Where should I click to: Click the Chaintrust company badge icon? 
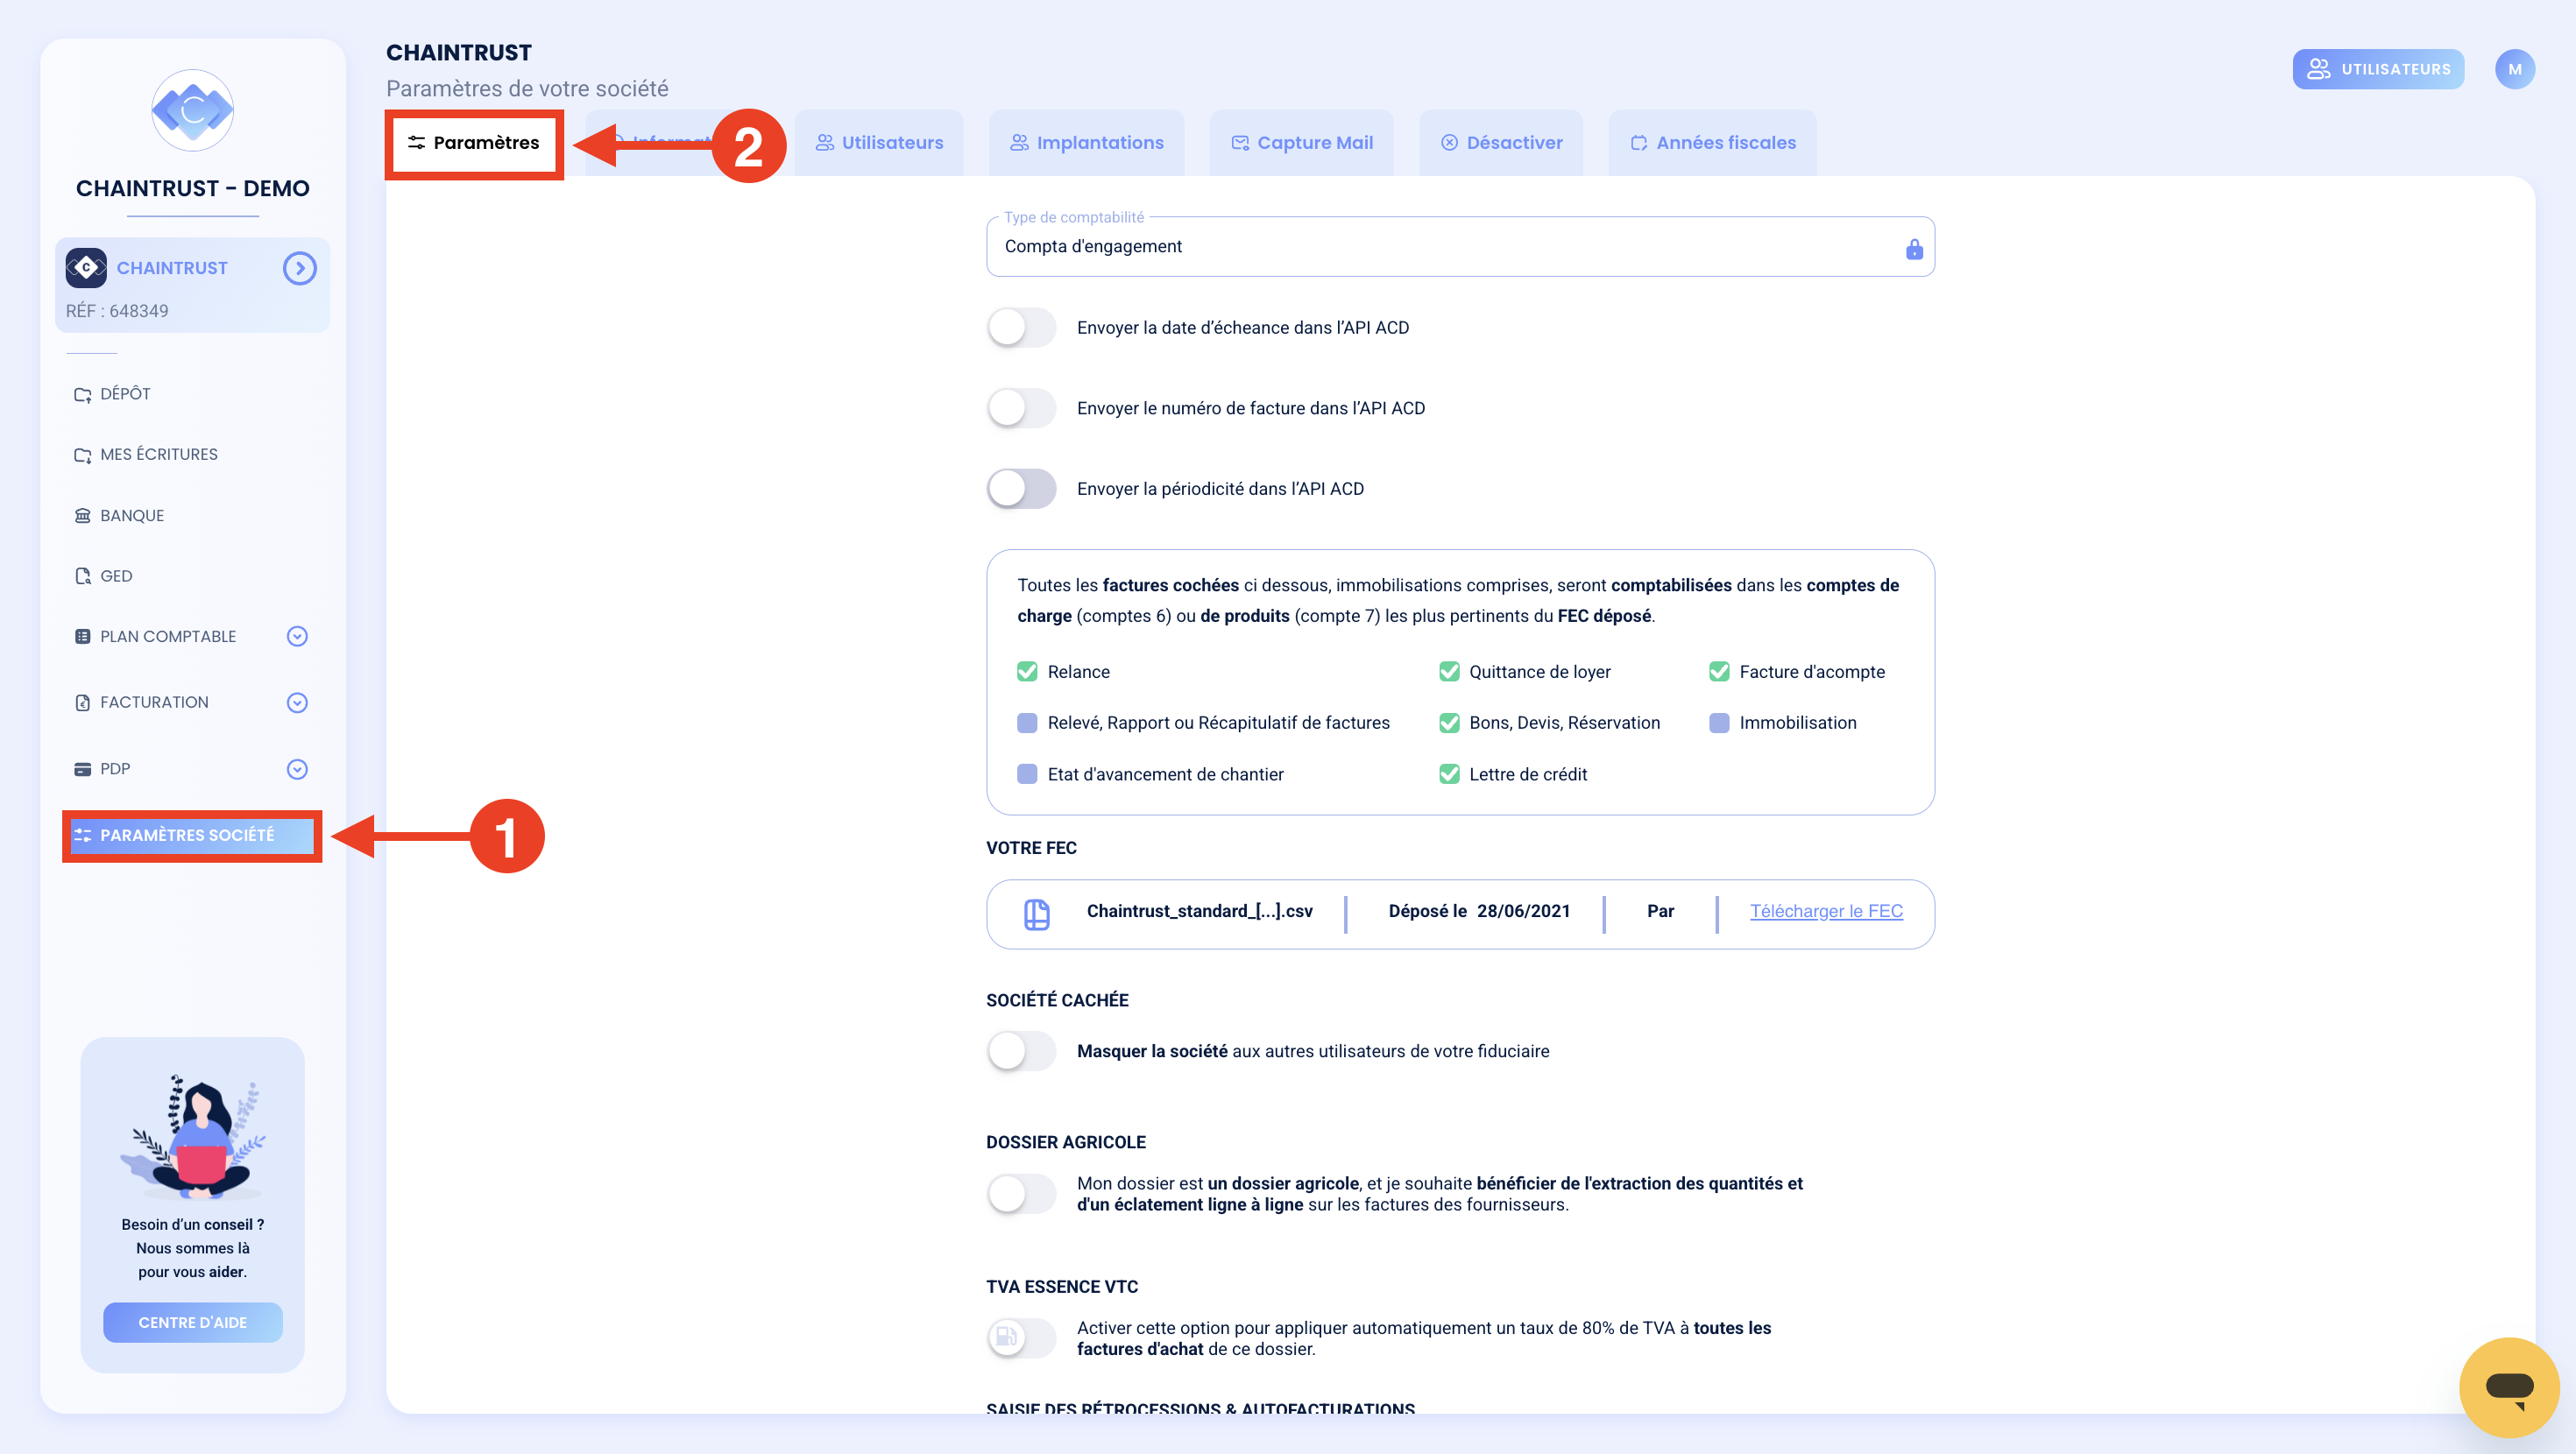click(x=86, y=268)
